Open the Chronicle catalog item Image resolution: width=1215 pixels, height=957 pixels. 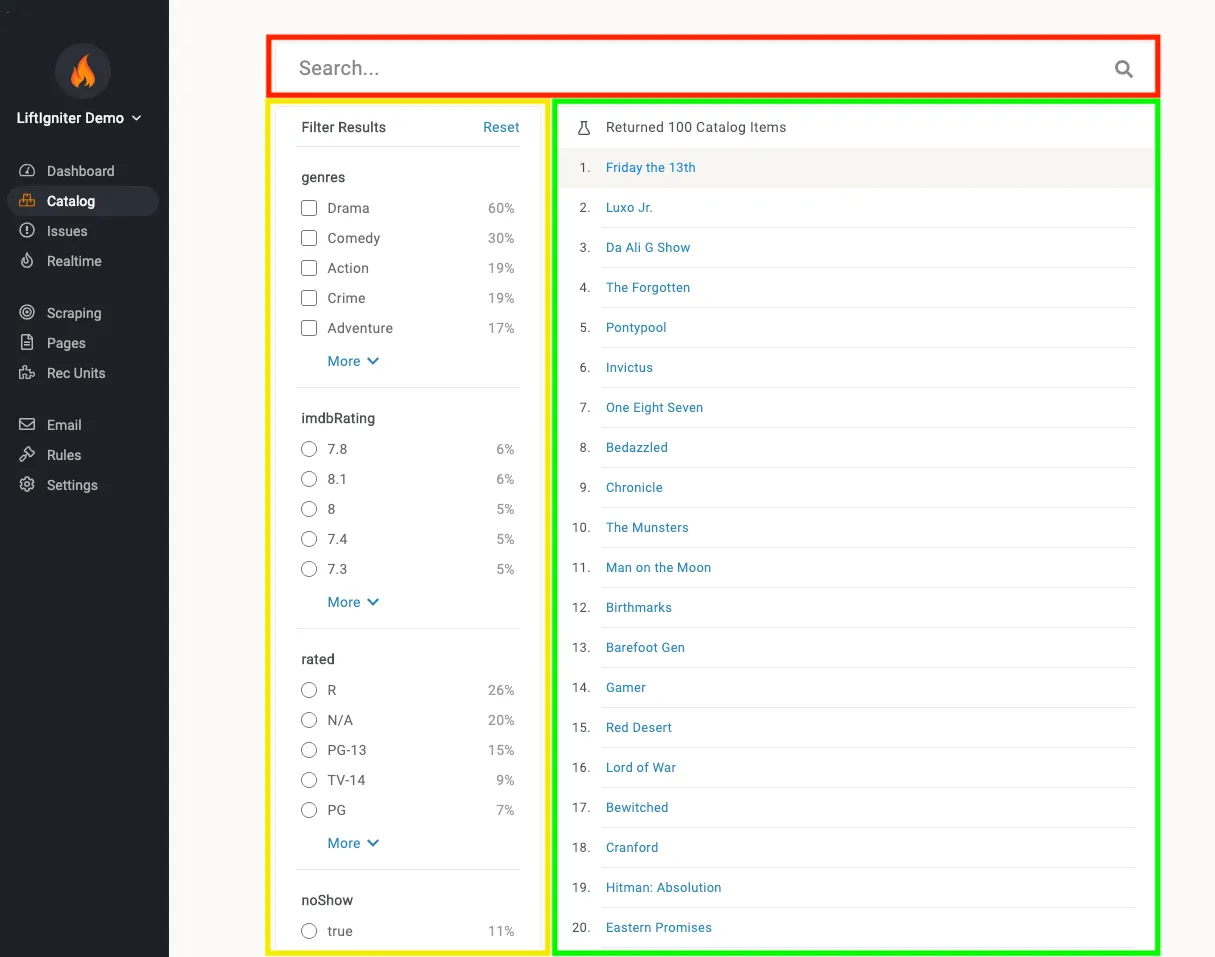pos(634,488)
